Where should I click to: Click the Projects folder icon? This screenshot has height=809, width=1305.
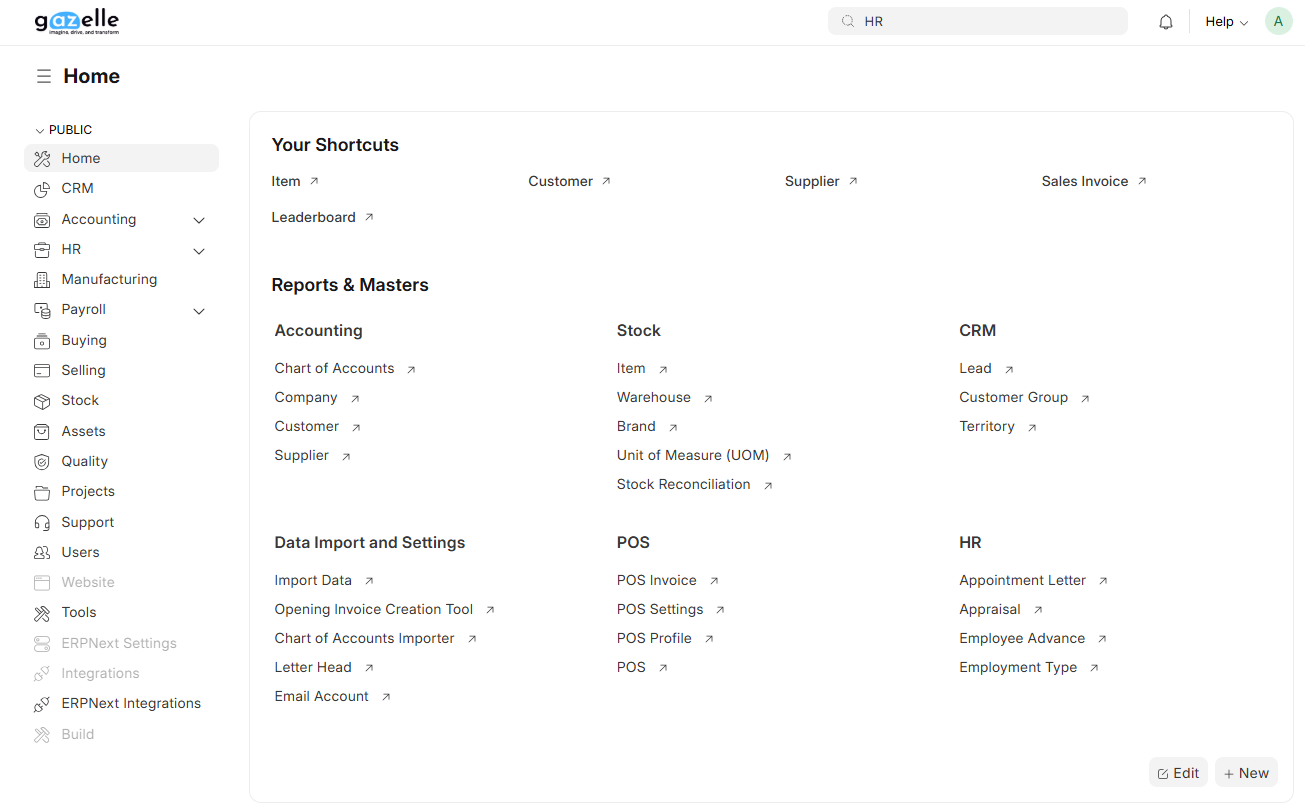(x=41, y=491)
